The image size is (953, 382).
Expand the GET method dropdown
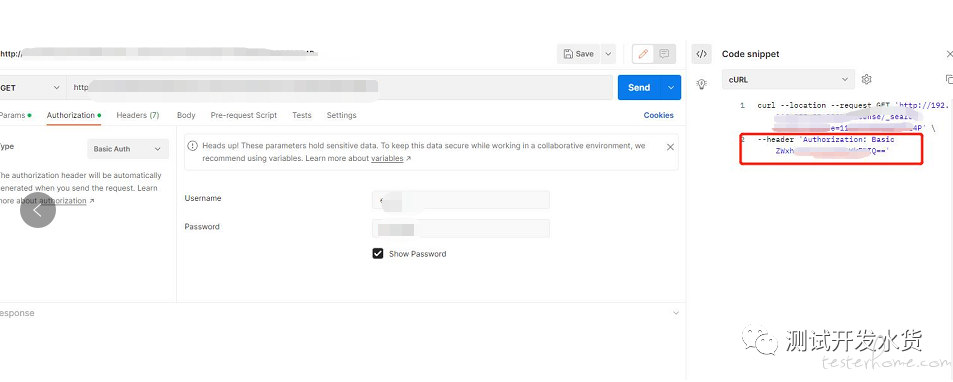point(30,87)
